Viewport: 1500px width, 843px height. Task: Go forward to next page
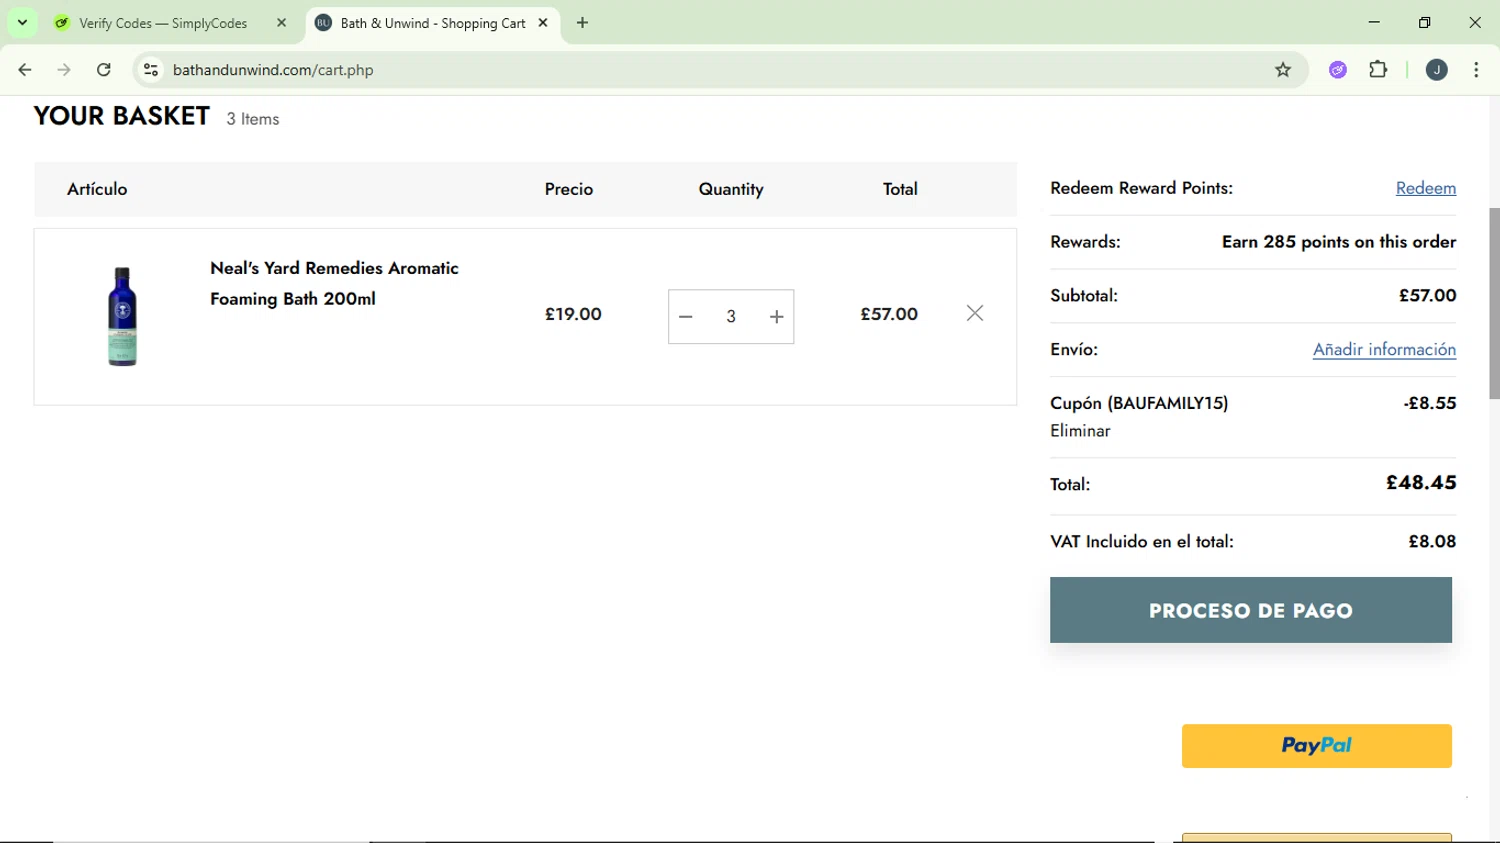pos(64,70)
